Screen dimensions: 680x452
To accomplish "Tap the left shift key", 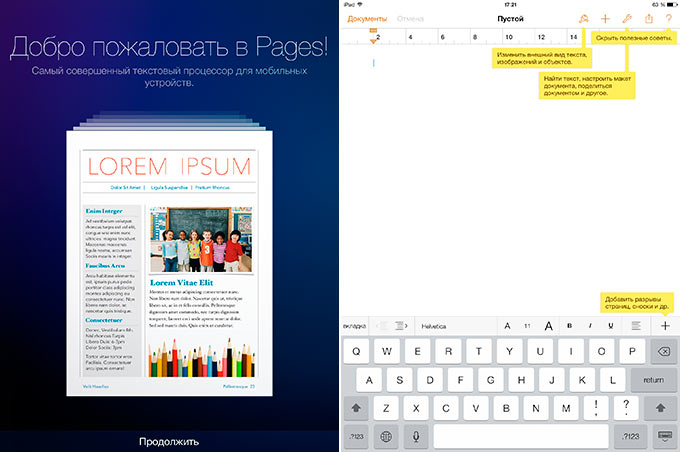I will [x=356, y=408].
